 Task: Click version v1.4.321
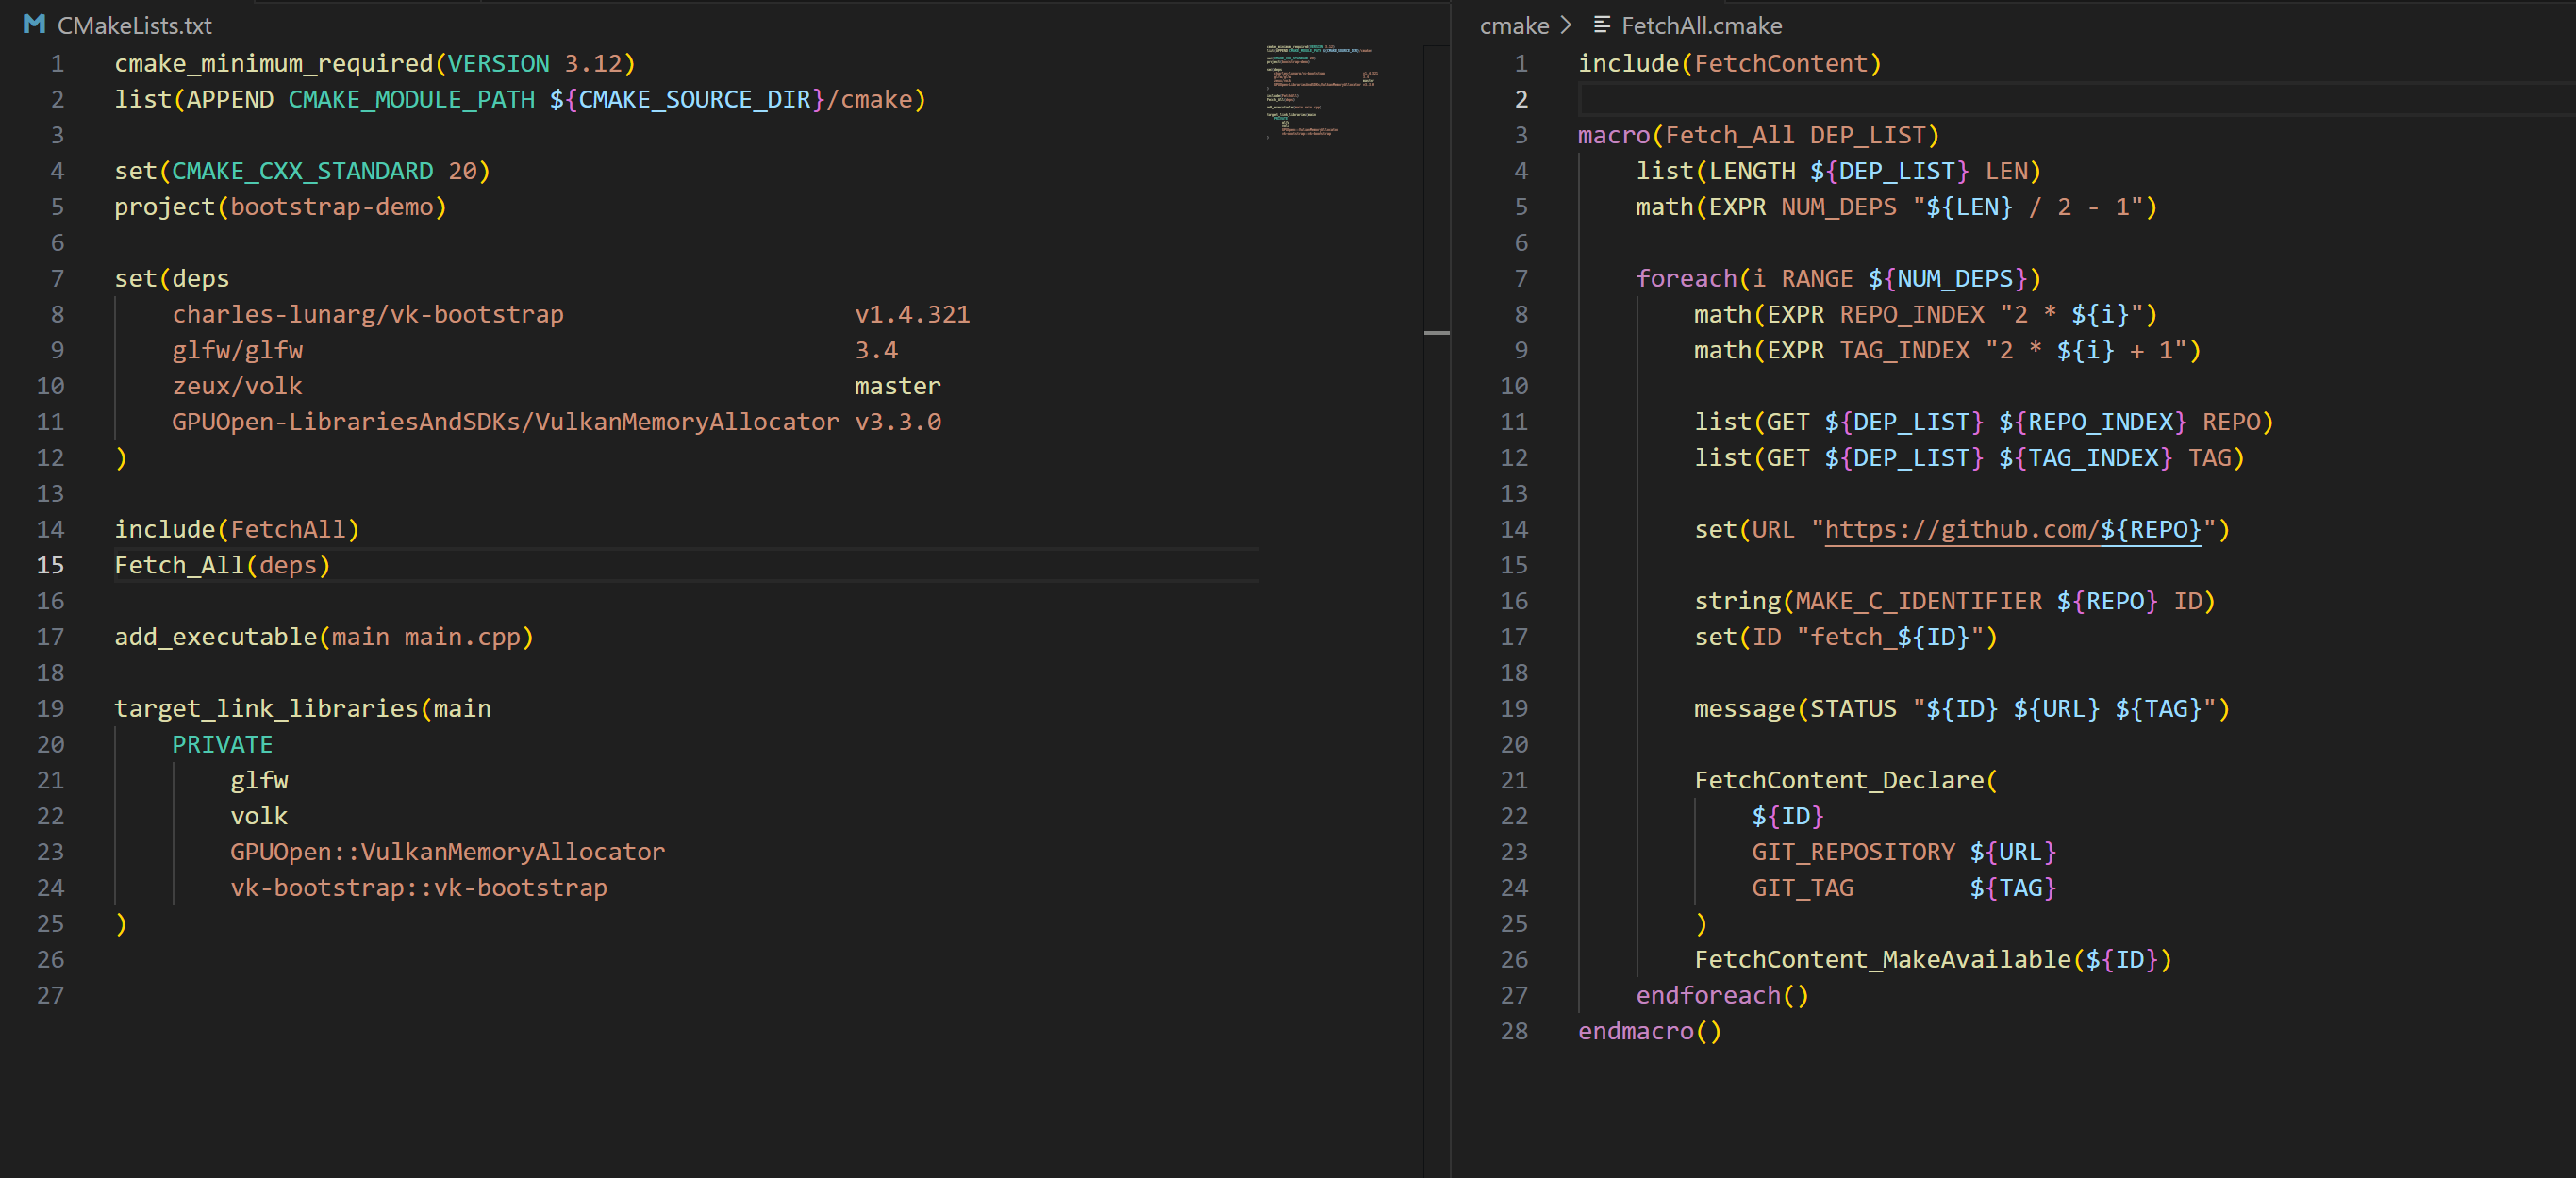click(912, 314)
